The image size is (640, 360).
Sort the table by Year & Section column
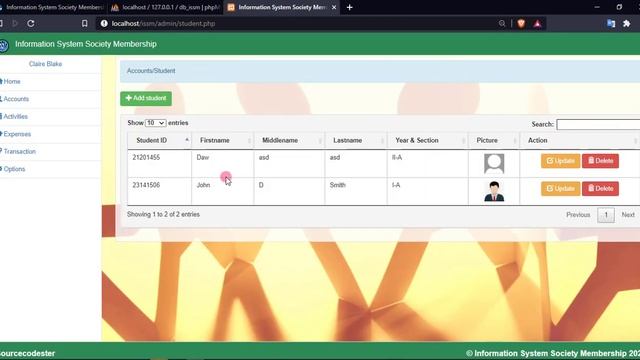pos(427,140)
